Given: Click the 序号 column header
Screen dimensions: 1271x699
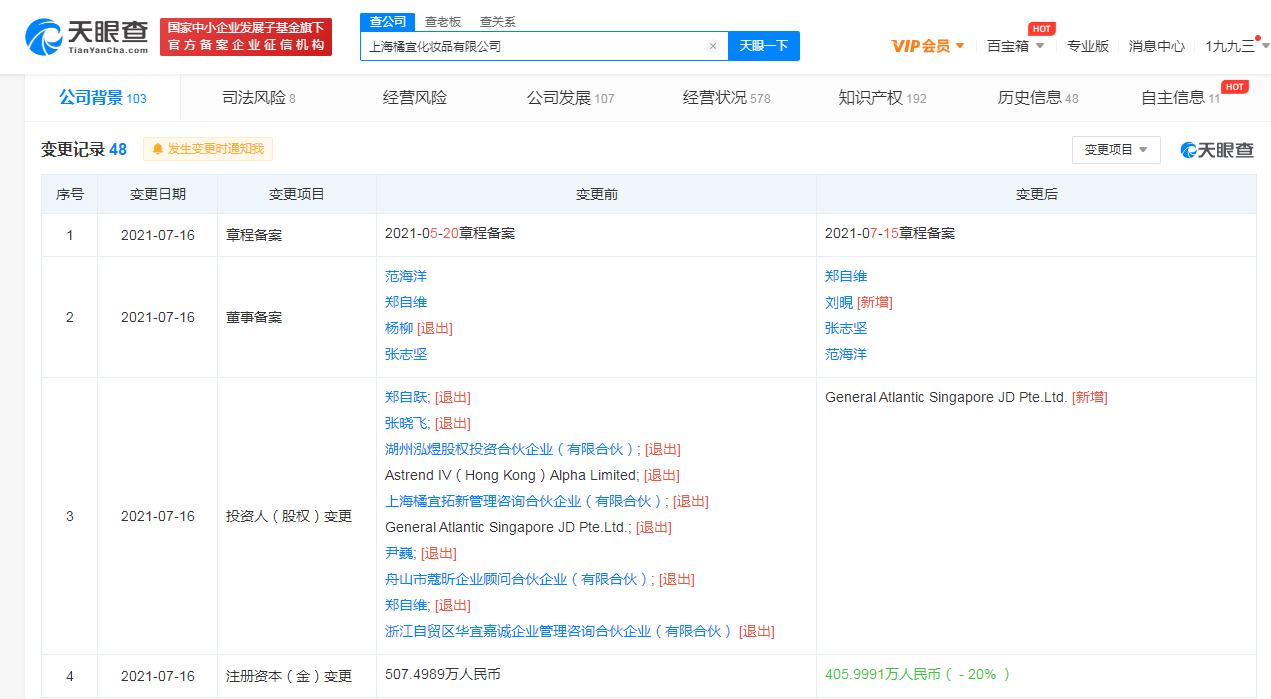Looking at the screenshot, I should (x=70, y=194).
